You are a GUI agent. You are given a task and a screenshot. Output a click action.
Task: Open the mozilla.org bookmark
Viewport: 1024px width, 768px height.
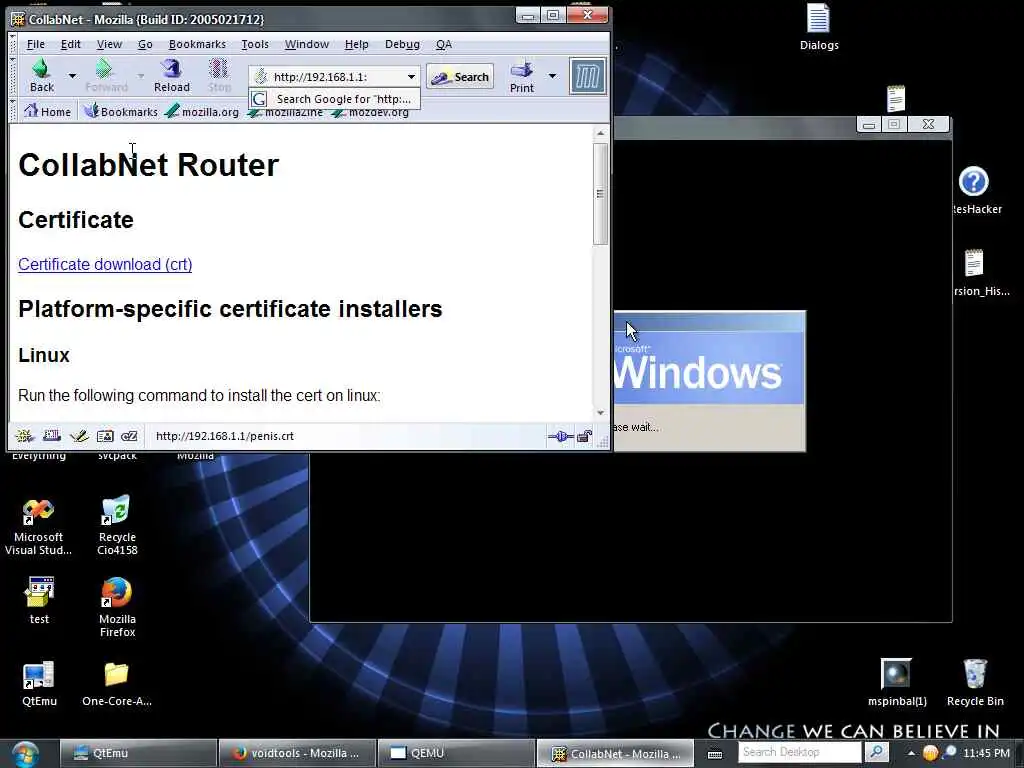pyautogui.click(x=202, y=112)
